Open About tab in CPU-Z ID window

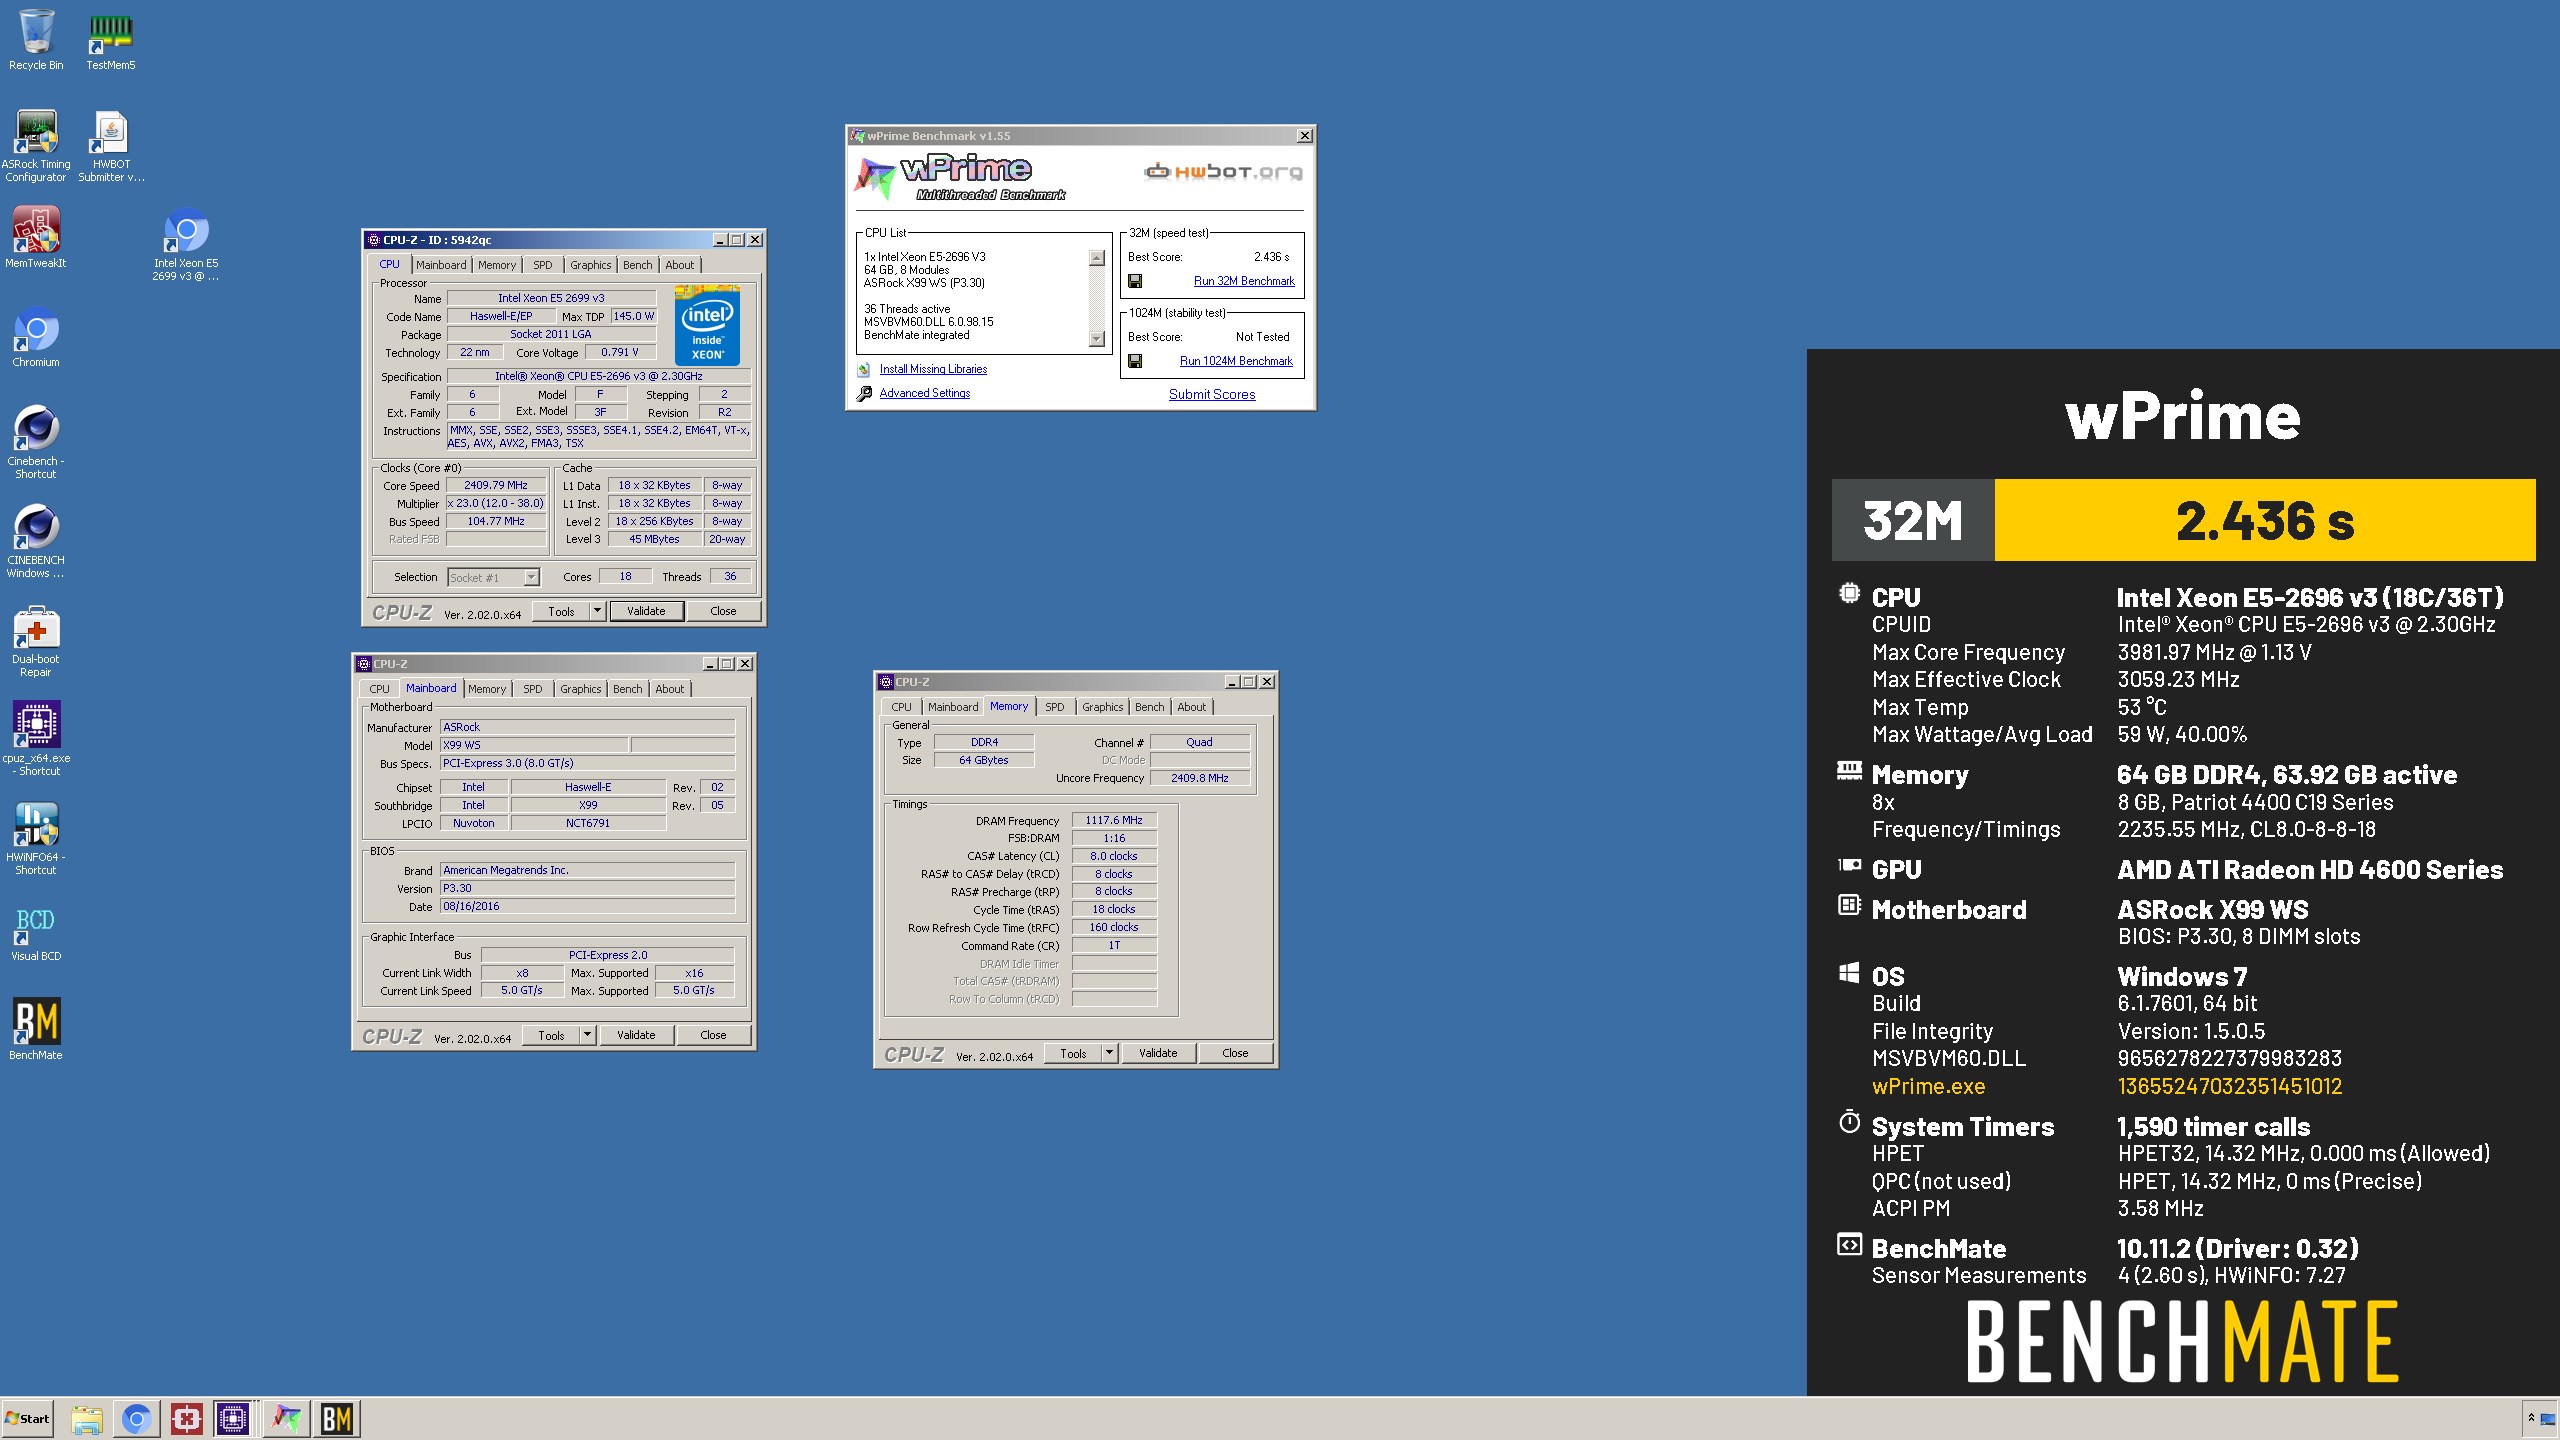679,265
